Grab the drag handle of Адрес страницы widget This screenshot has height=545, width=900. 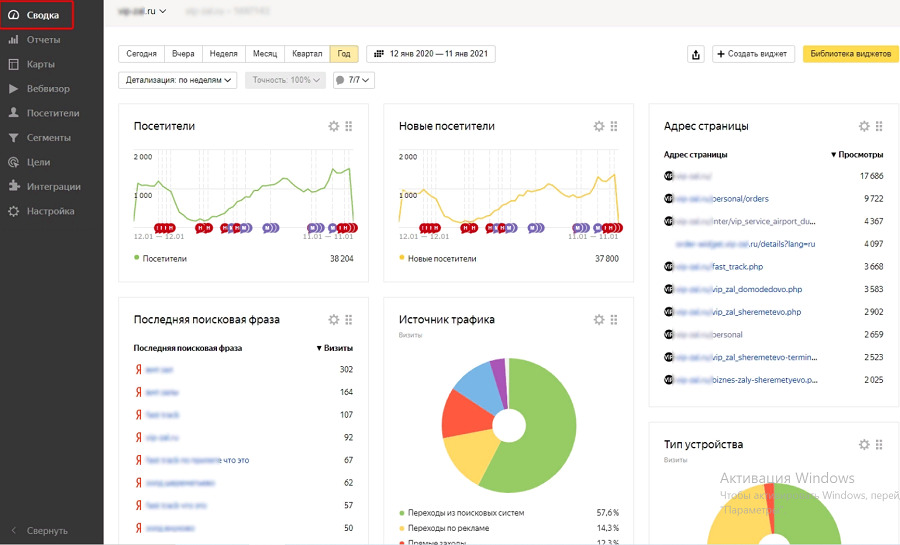click(x=879, y=126)
